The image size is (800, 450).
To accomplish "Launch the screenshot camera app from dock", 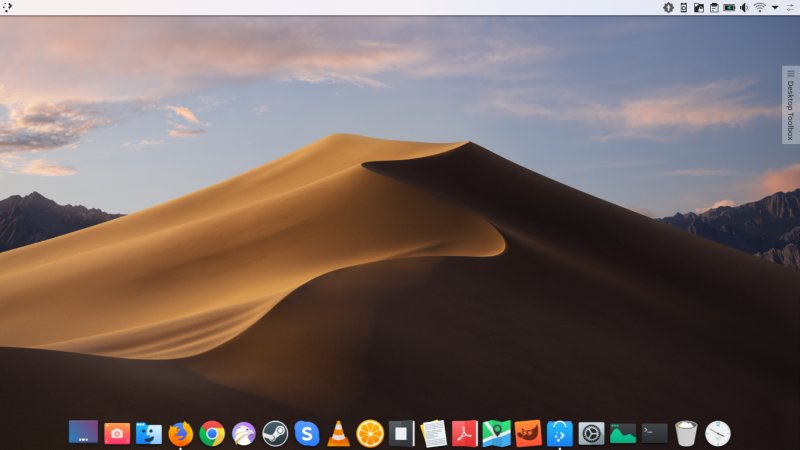I will tap(117, 434).
